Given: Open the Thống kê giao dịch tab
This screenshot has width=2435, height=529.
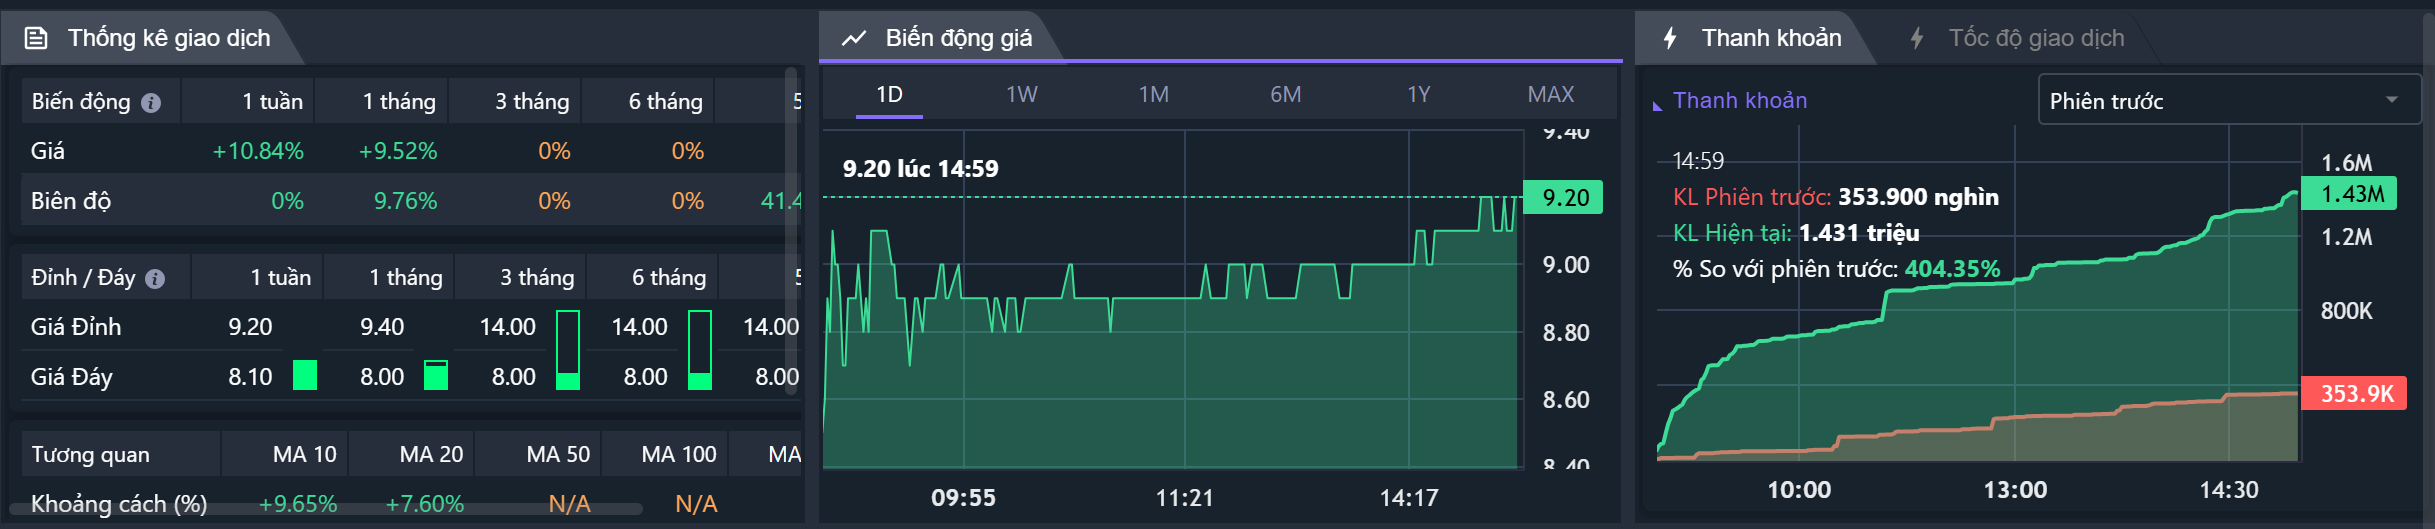Looking at the screenshot, I should tap(150, 38).
